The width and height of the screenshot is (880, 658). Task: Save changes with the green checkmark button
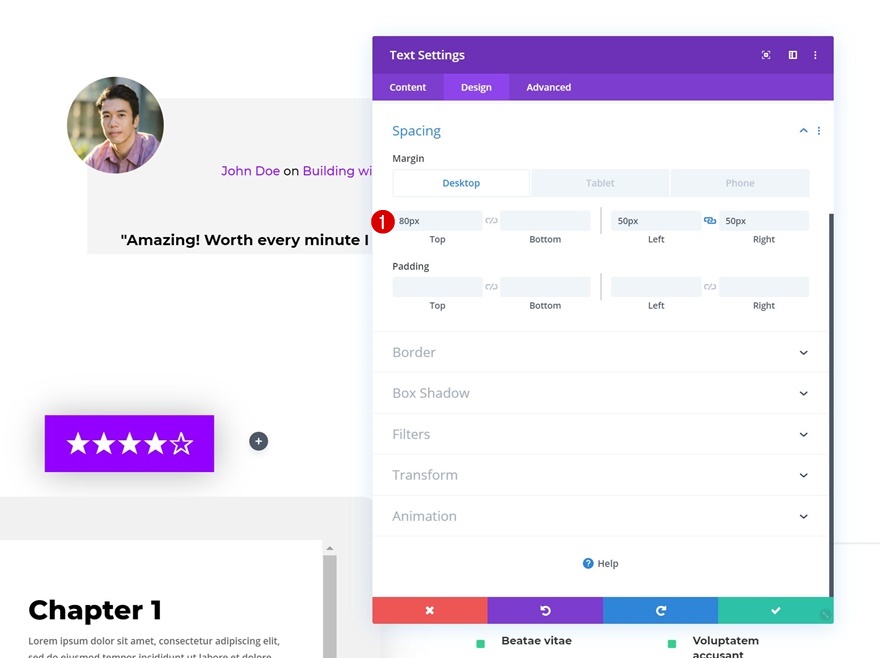(x=776, y=610)
